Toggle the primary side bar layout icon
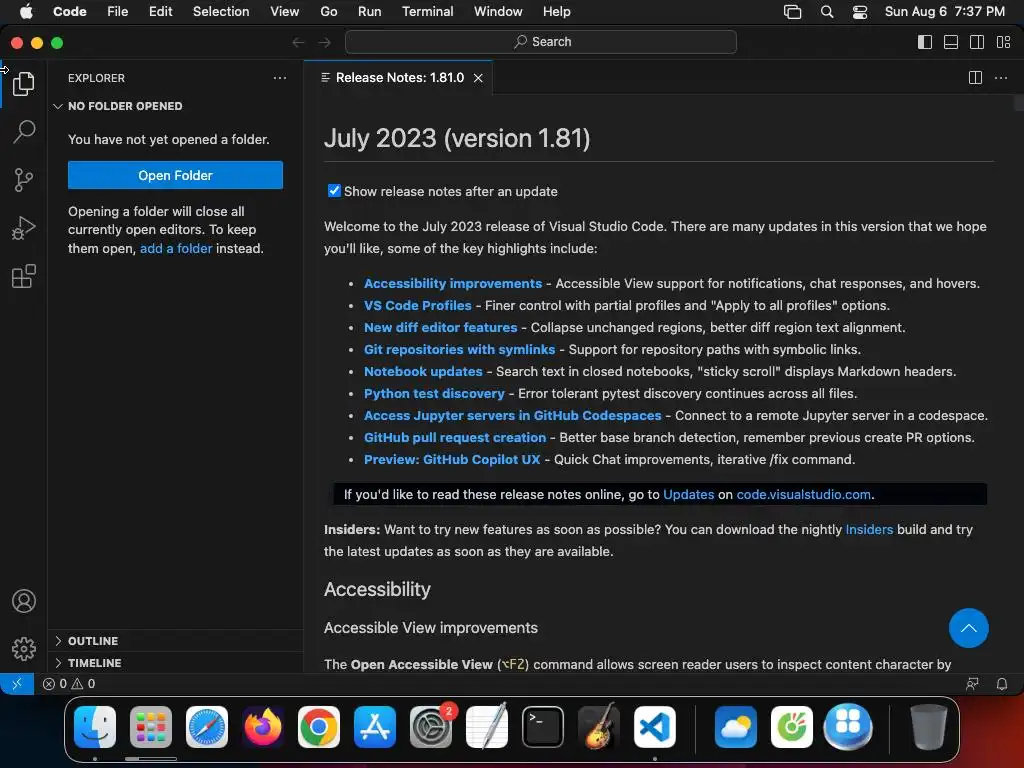 coord(925,42)
